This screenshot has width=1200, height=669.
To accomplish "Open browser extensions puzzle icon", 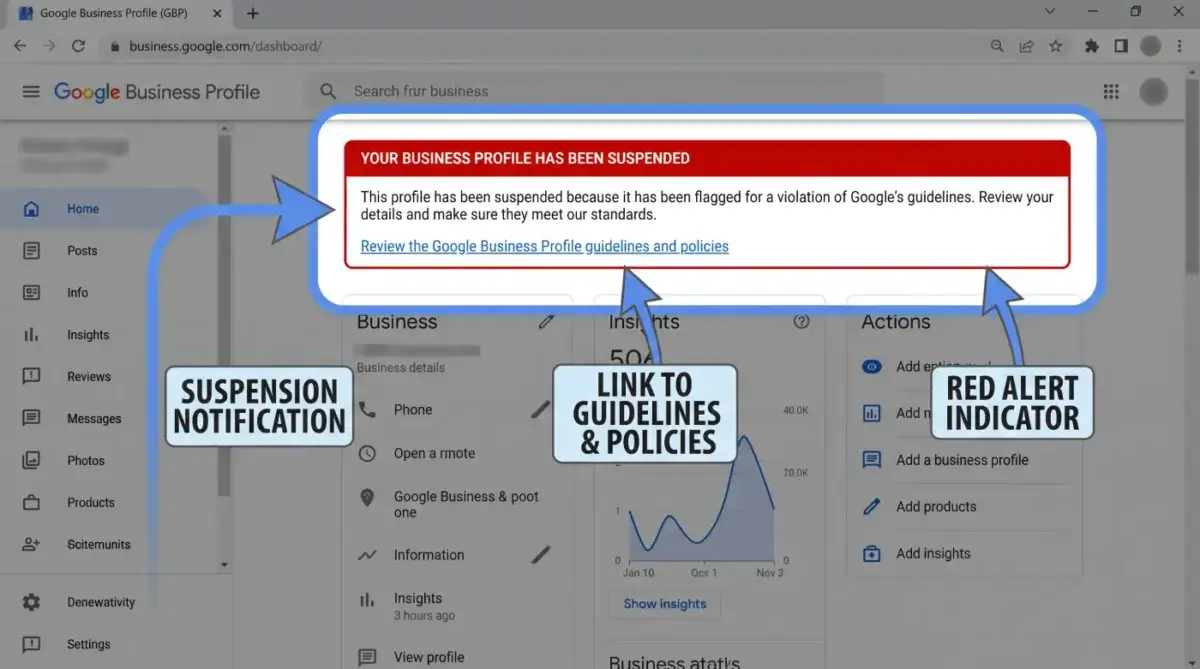I will [x=1092, y=46].
